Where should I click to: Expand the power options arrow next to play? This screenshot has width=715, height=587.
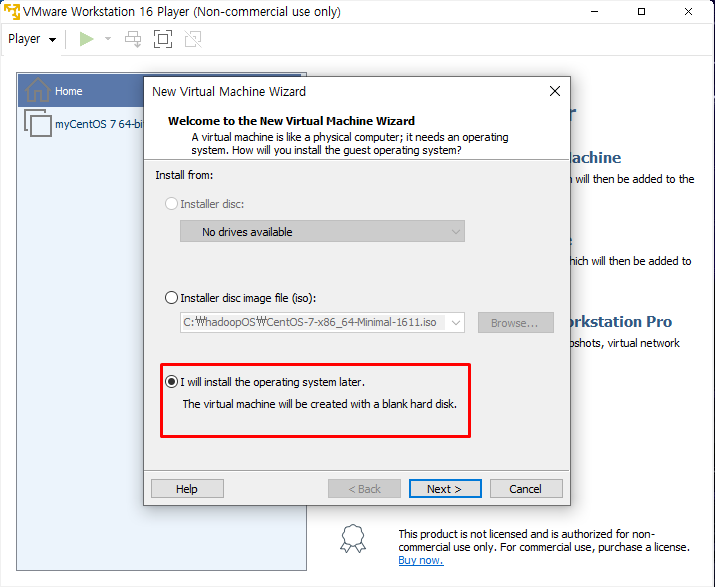coord(108,39)
